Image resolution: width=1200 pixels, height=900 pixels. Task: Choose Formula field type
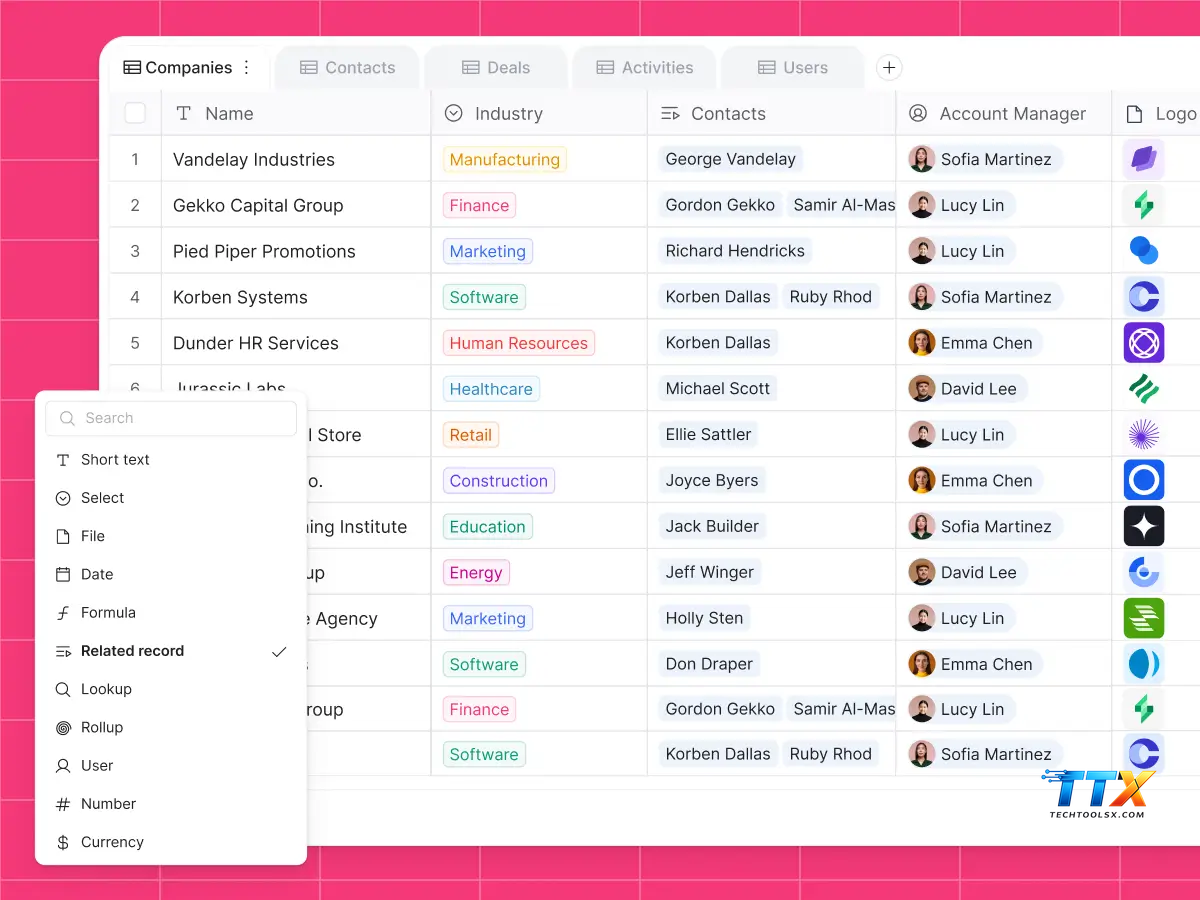171,613
